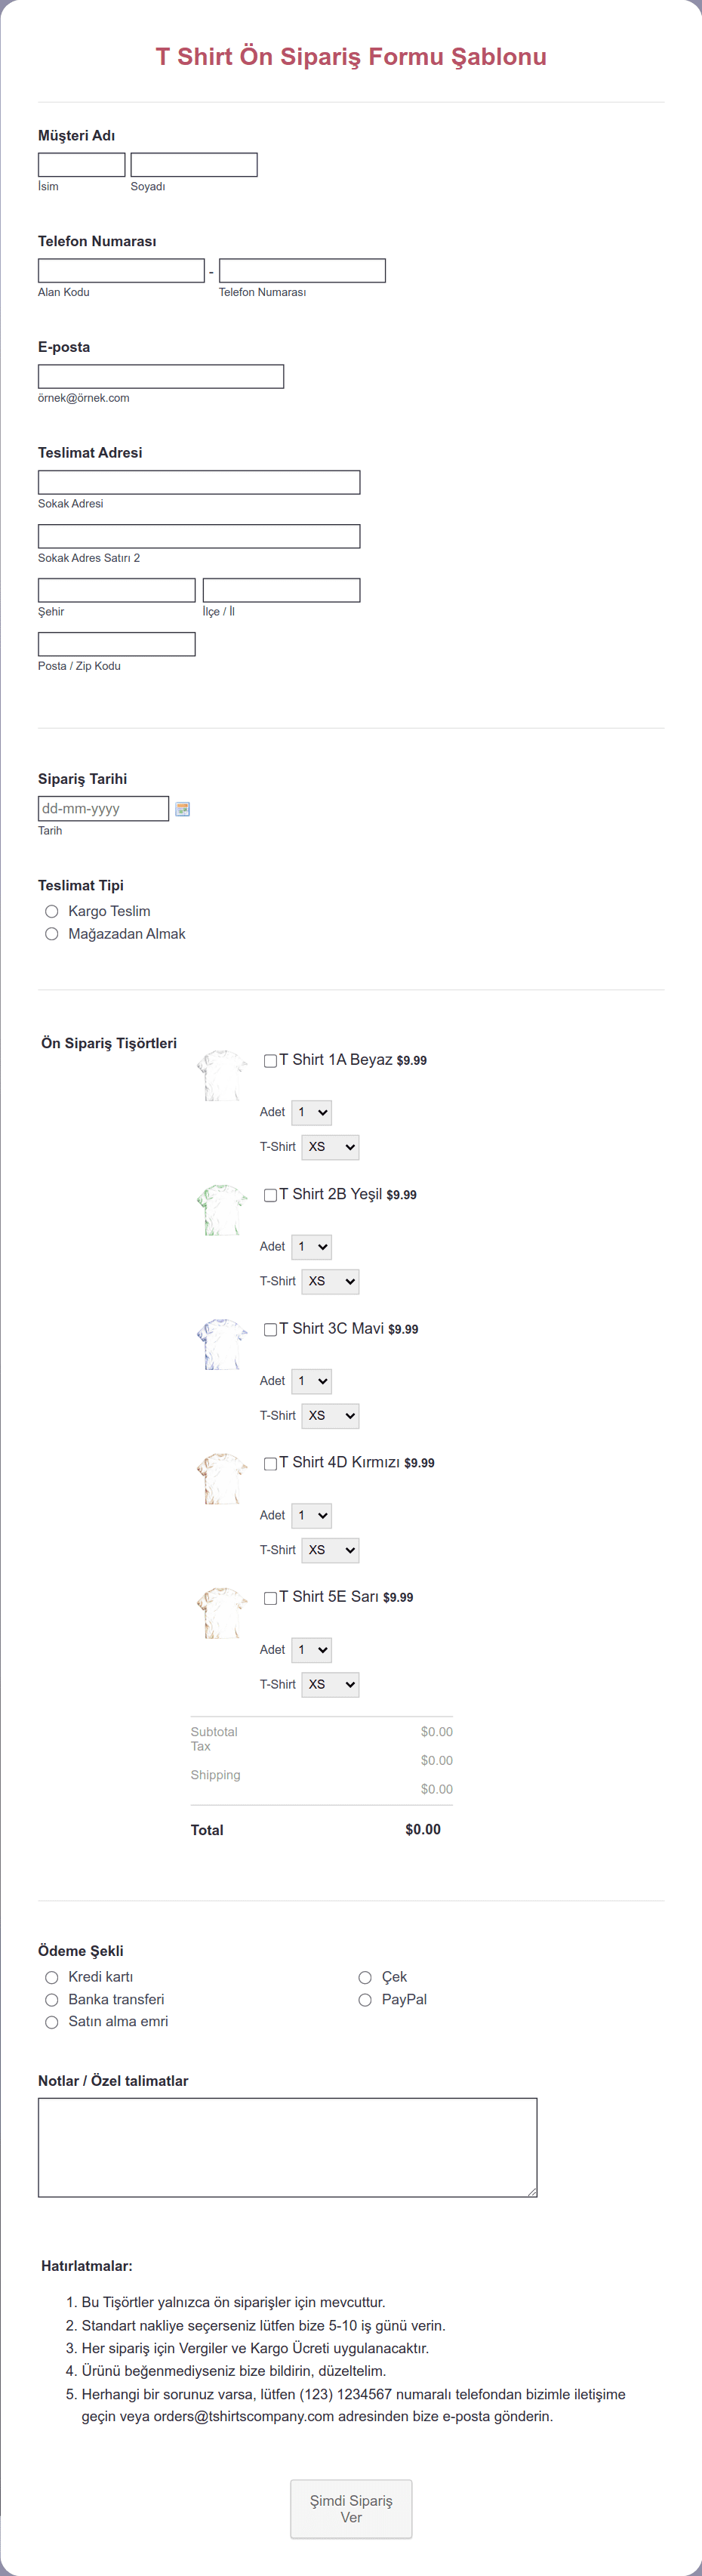Select PayPal as payment method

[365, 2000]
